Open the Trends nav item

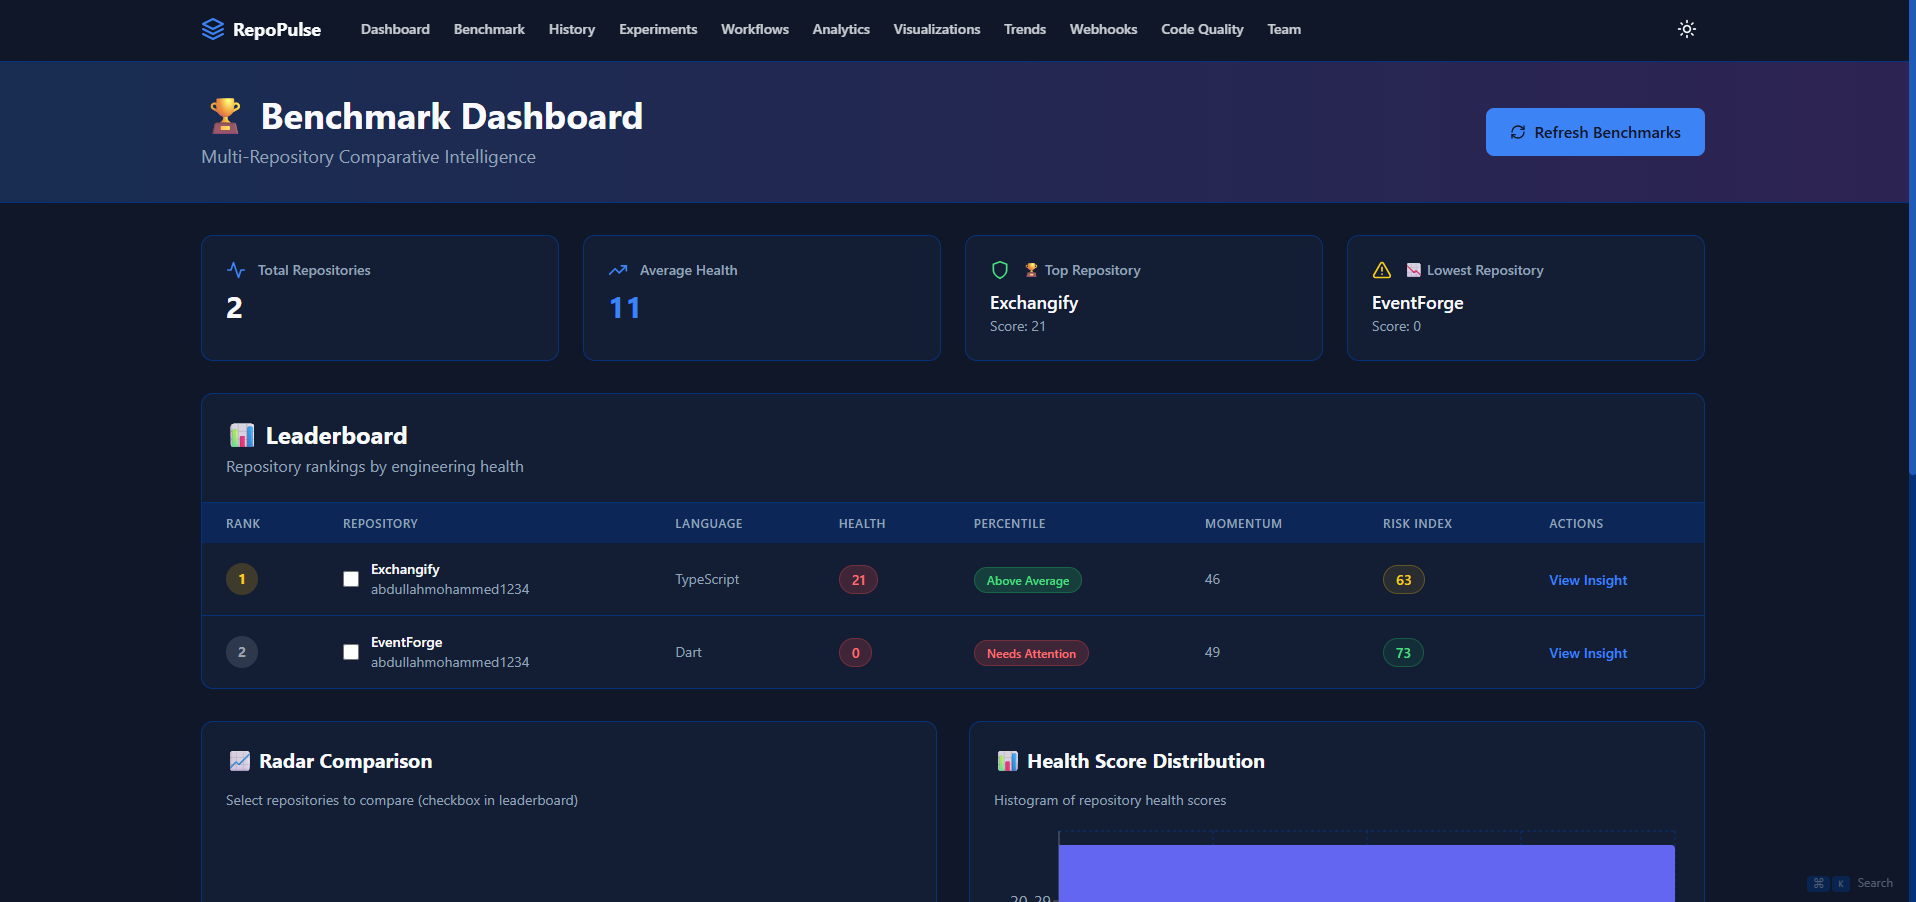pos(1025,29)
